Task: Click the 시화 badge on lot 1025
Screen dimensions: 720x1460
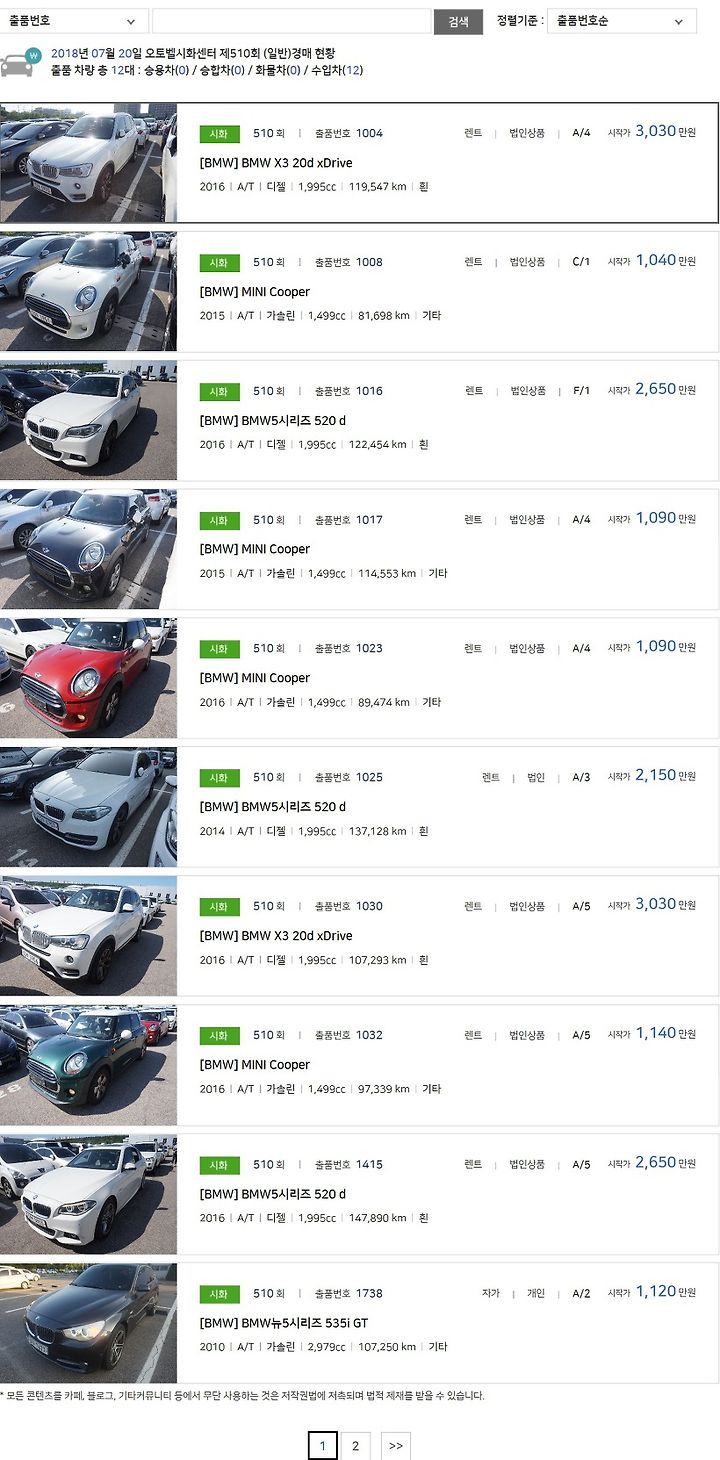Action: [x=219, y=778]
